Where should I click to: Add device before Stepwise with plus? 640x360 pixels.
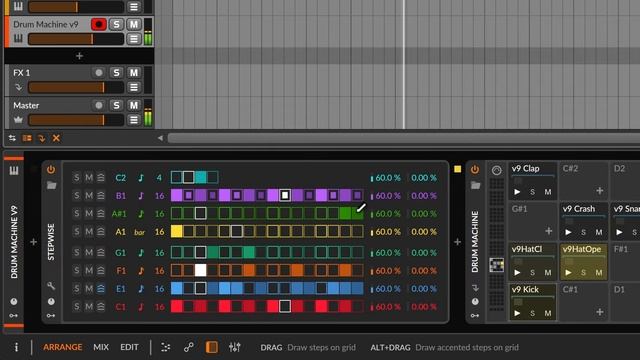[33, 242]
